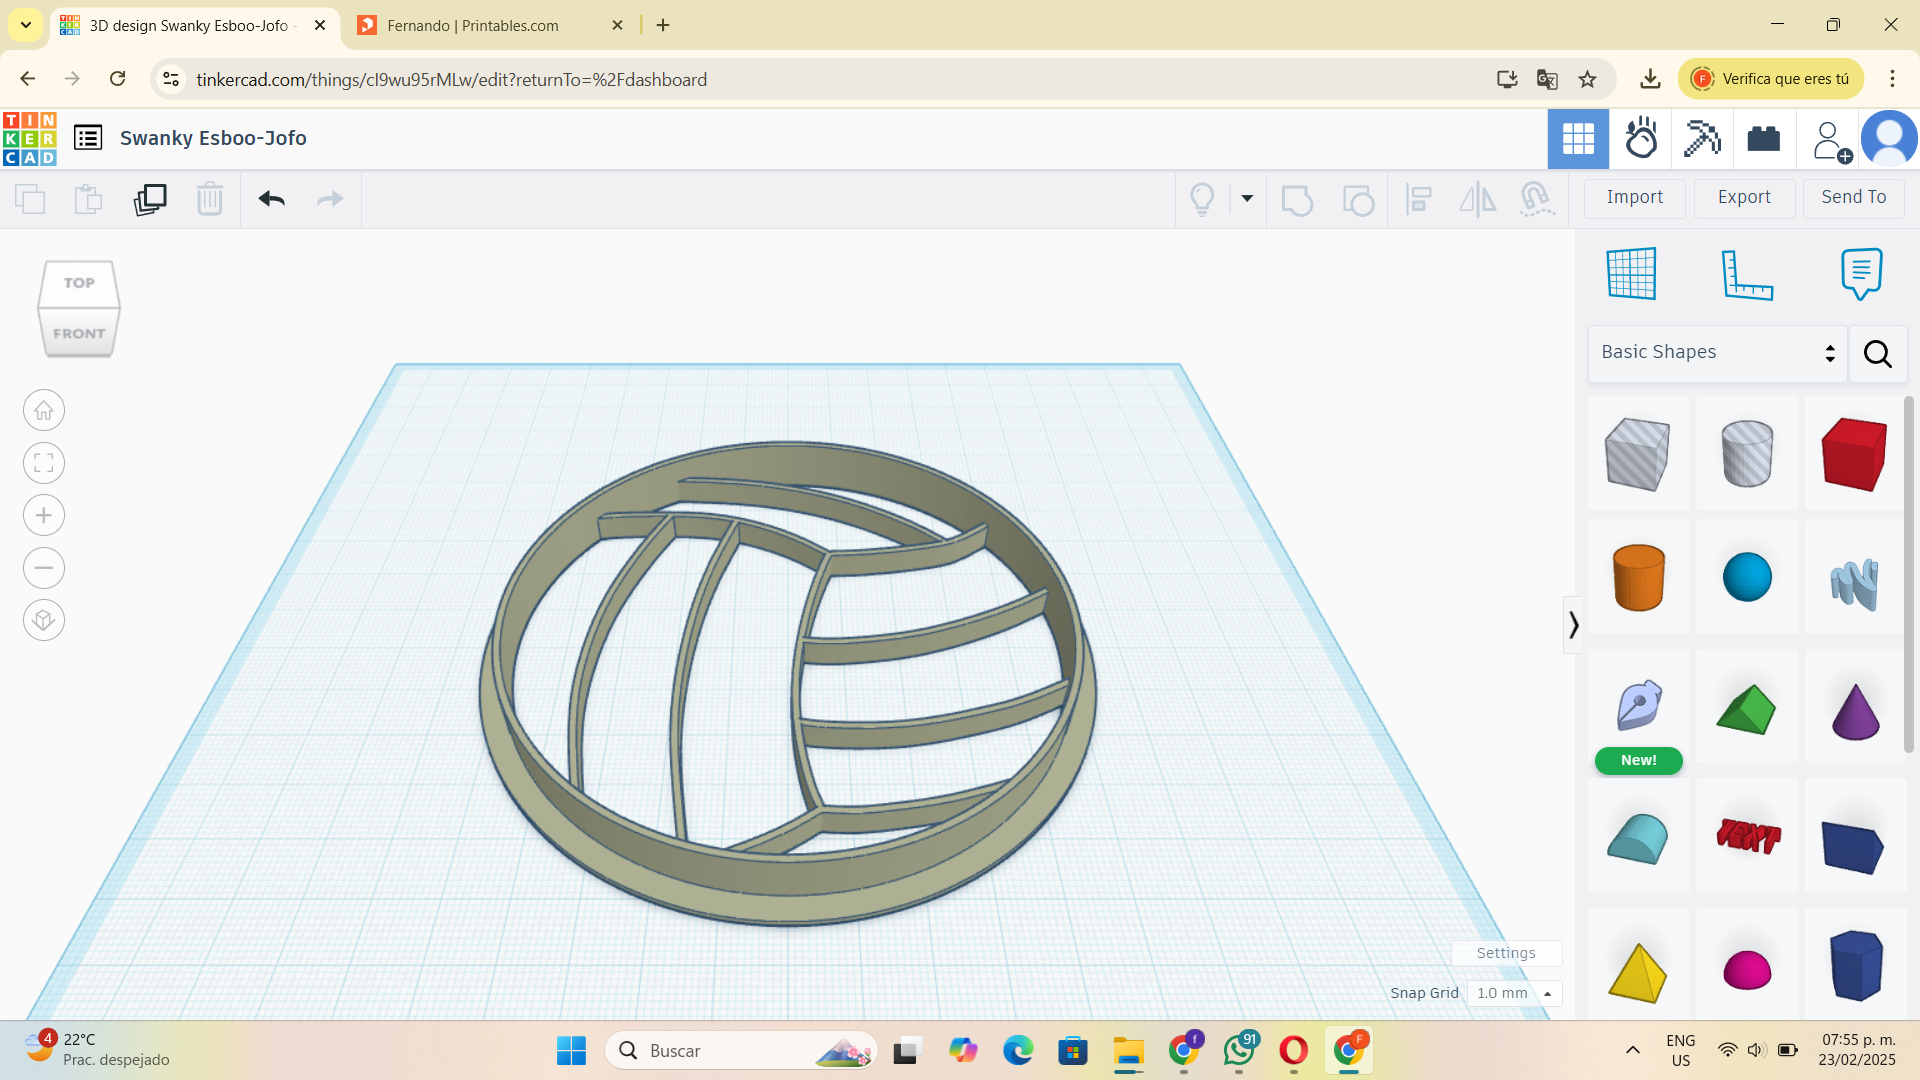This screenshot has height=1080, width=1920.
Task: Open the Align tool
Action: (x=1418, y=199)
